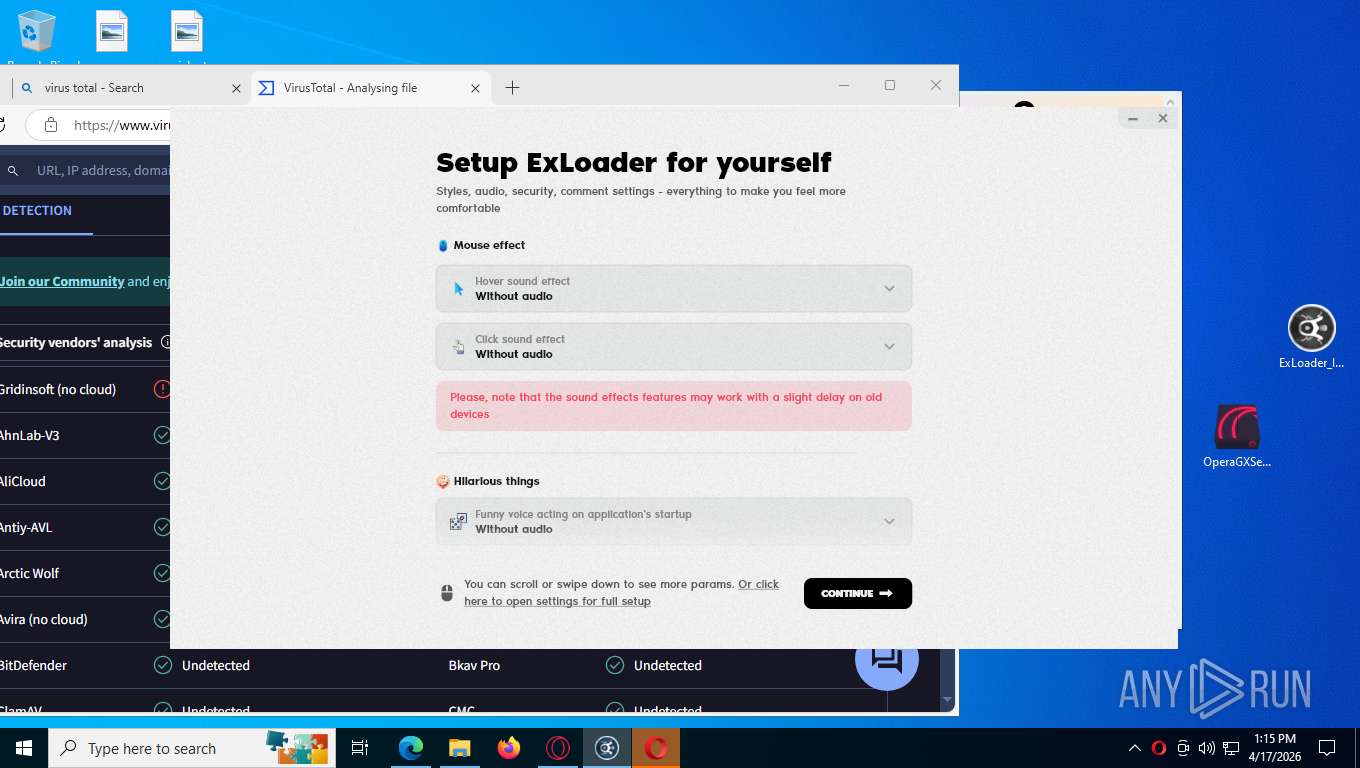Click the AhnLab-V3 check mark icon
This screenshot has width=1360, height=768.
tap(162, 435)
